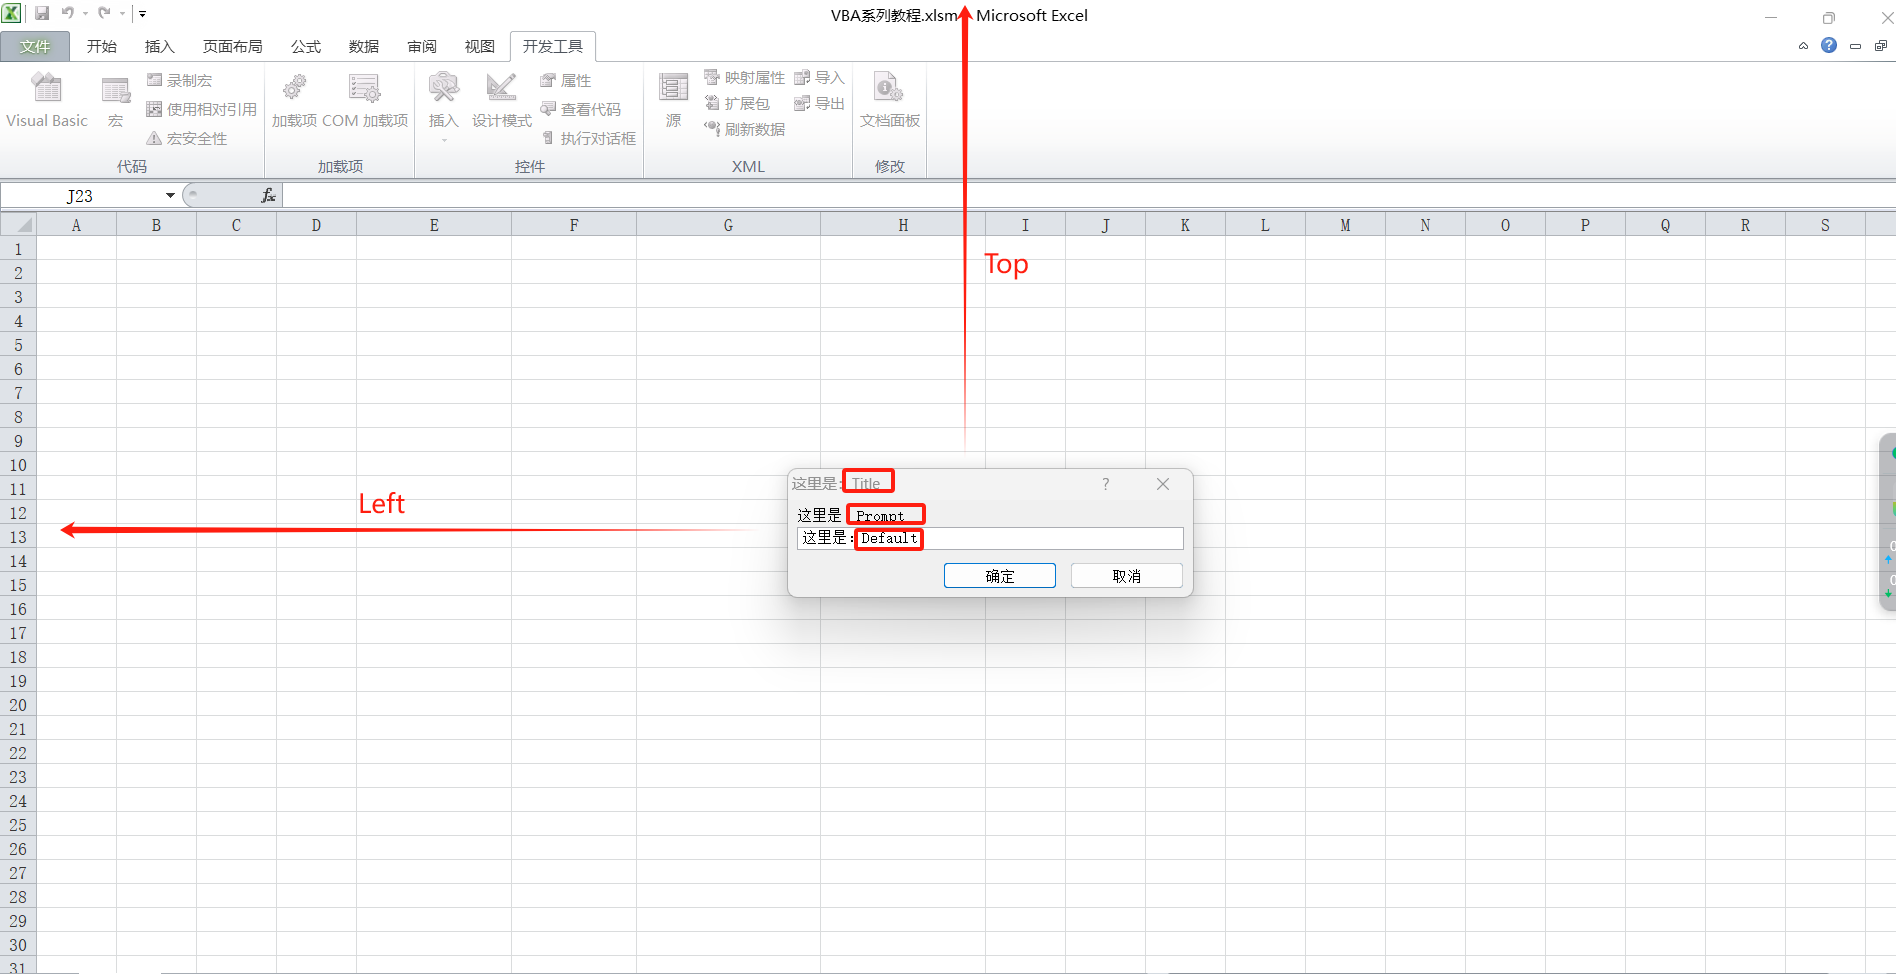Restore the workbook window
This screenshot has width=1896, height=974.
[x=1881, y=46]
